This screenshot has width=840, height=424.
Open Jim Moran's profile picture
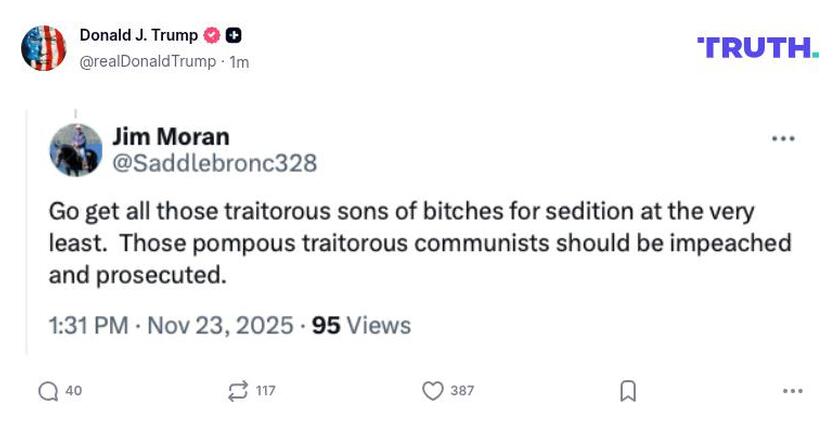(76, 150)
